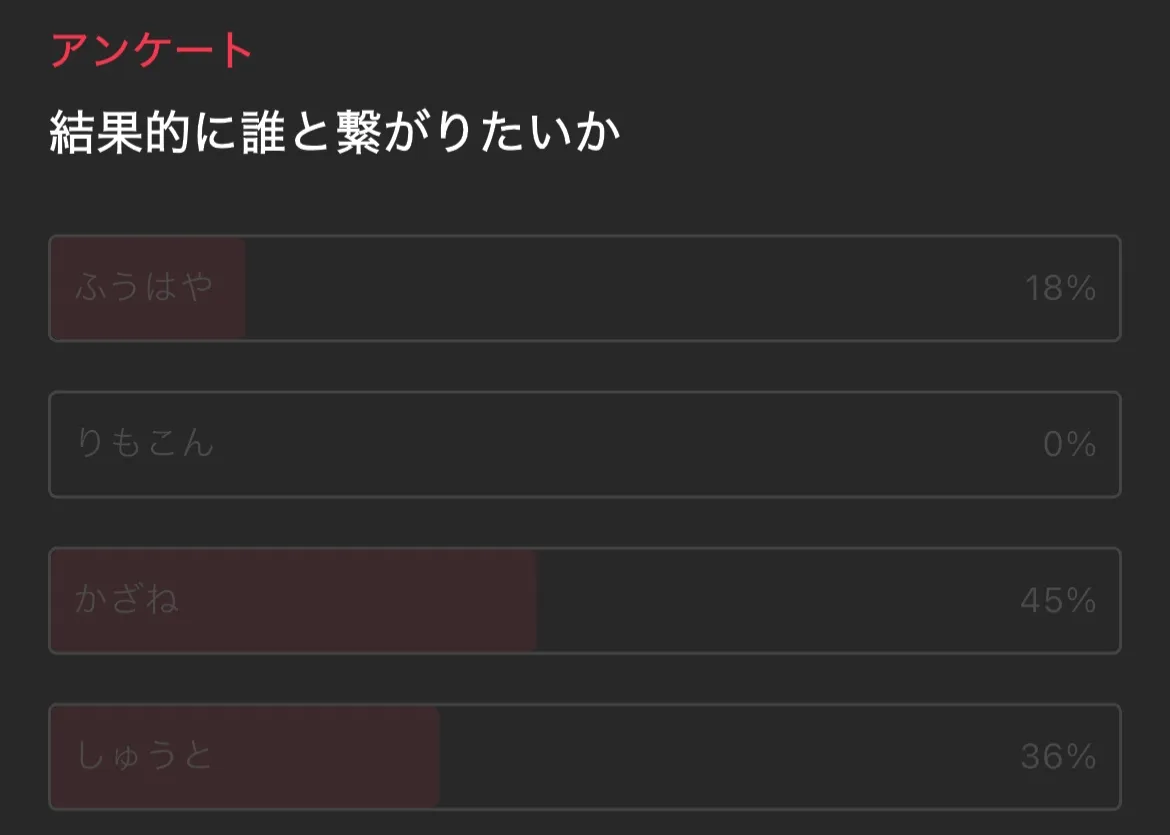Viewport: 1170px width, 835px height.
Task: Tap the かざね label text
Action: (126, 600)
